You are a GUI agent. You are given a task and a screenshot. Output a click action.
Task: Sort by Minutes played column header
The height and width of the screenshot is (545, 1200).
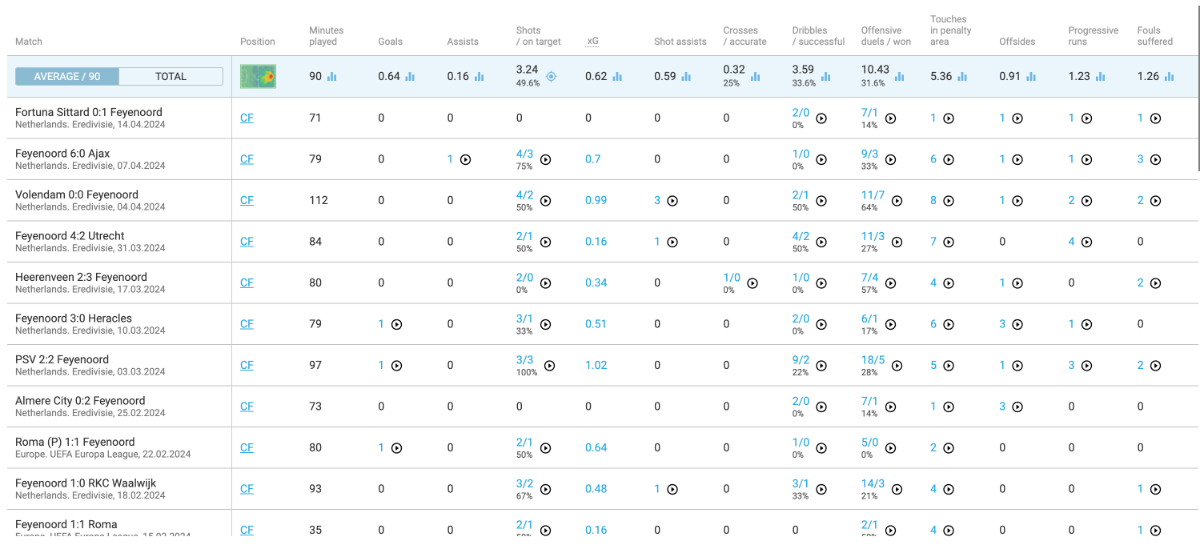click(324, 36)
